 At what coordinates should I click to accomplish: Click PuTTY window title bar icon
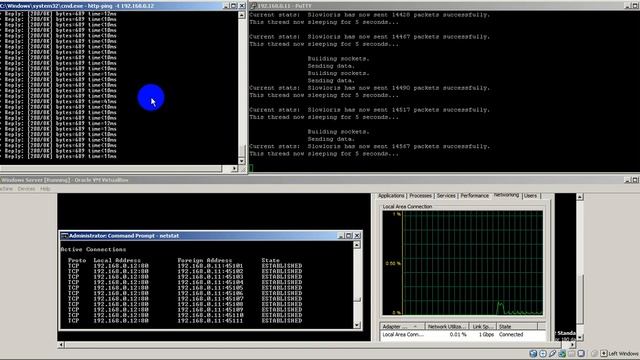(x=253, y=6)
